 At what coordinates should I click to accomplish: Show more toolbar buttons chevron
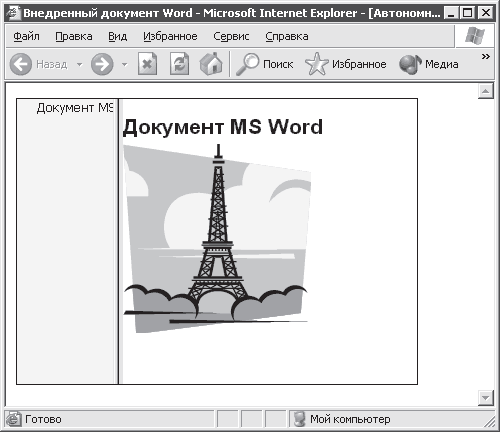486,57
